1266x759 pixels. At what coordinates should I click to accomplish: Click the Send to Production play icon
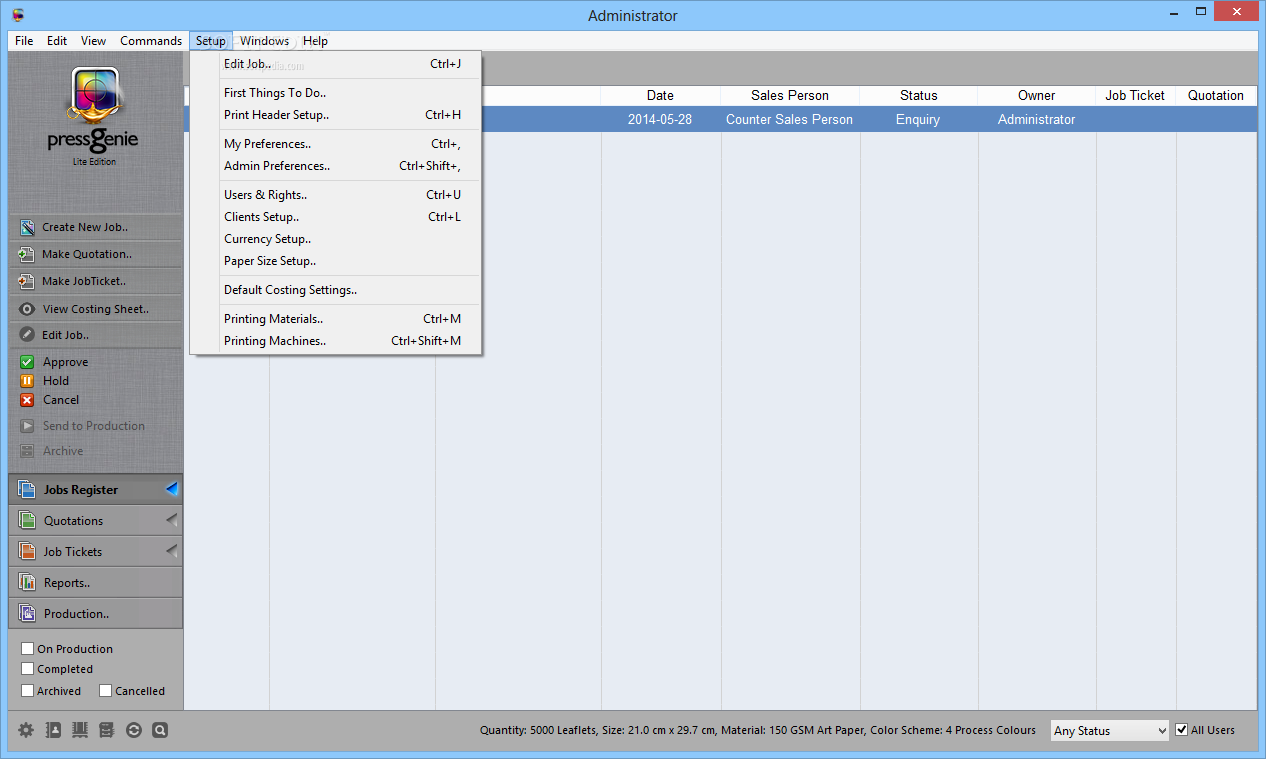tap(27, 426)
